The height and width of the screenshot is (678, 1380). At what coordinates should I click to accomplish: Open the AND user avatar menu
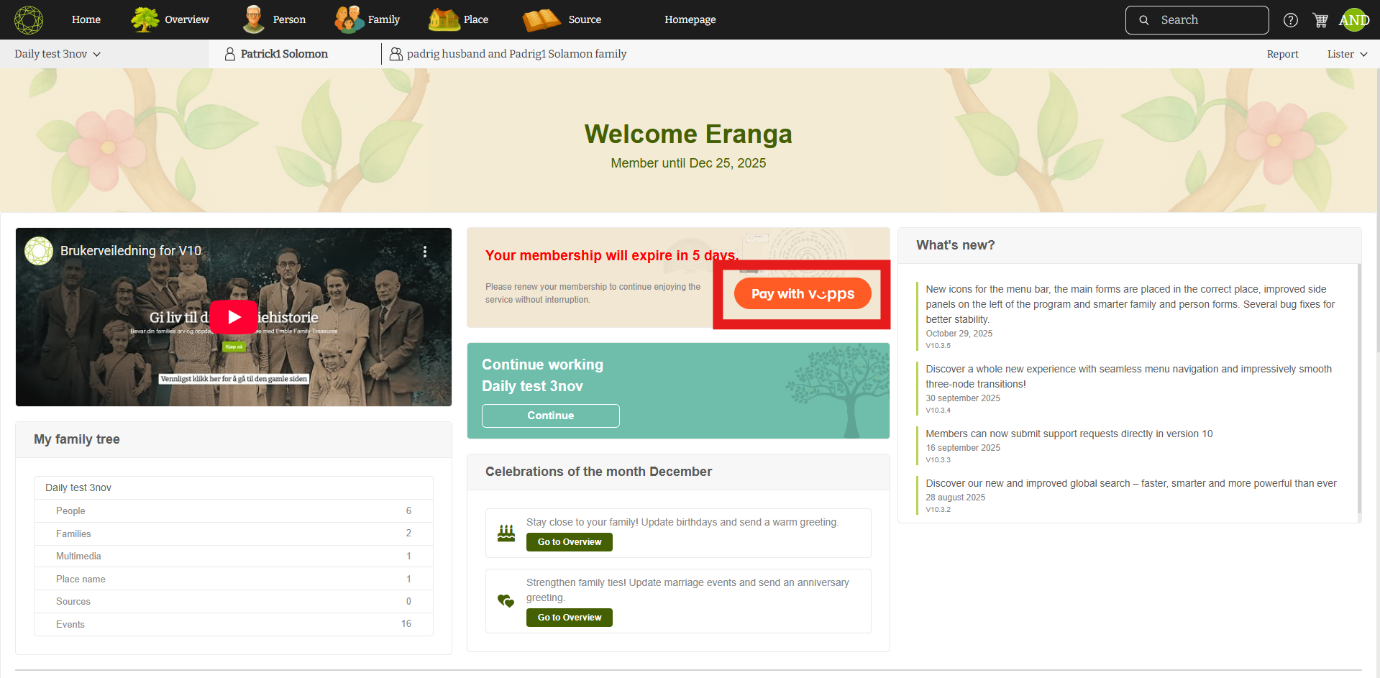coord(1354,20)
